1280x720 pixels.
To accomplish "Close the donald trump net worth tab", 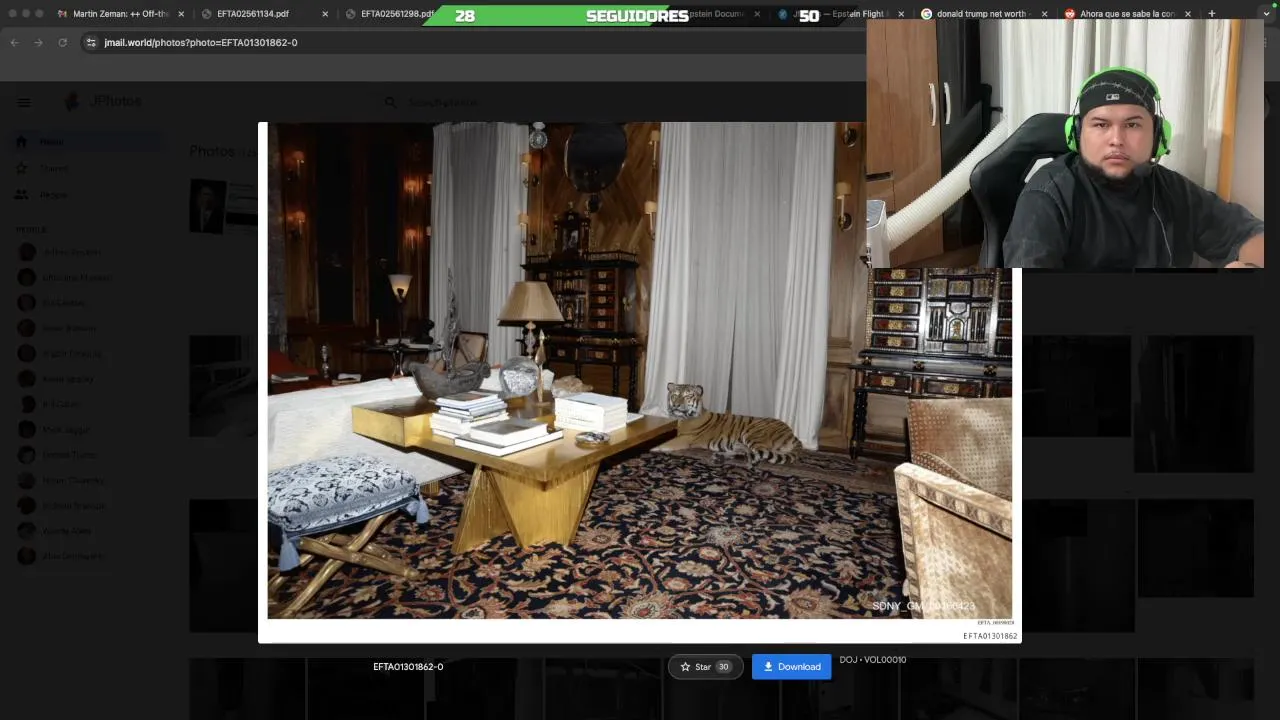I will pyautogui.click(x=1044, y=14).
